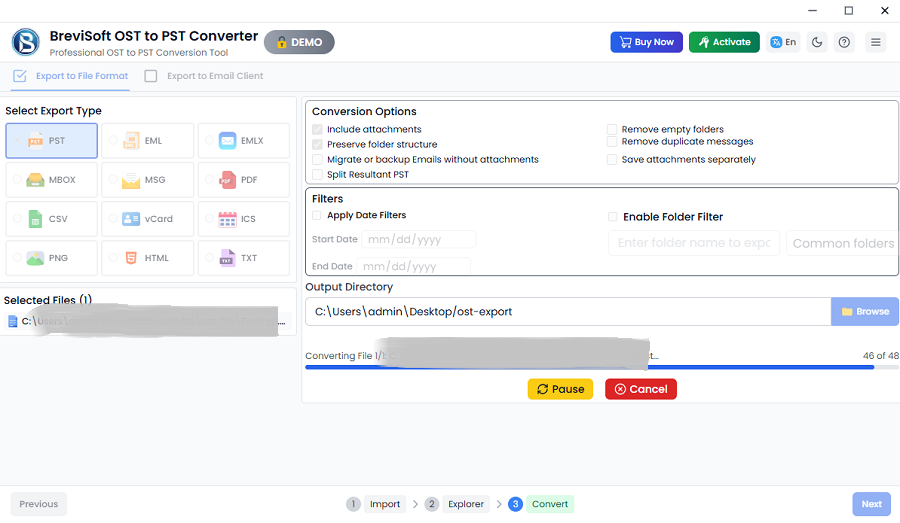Click the End Date field

tap(413, 266)
